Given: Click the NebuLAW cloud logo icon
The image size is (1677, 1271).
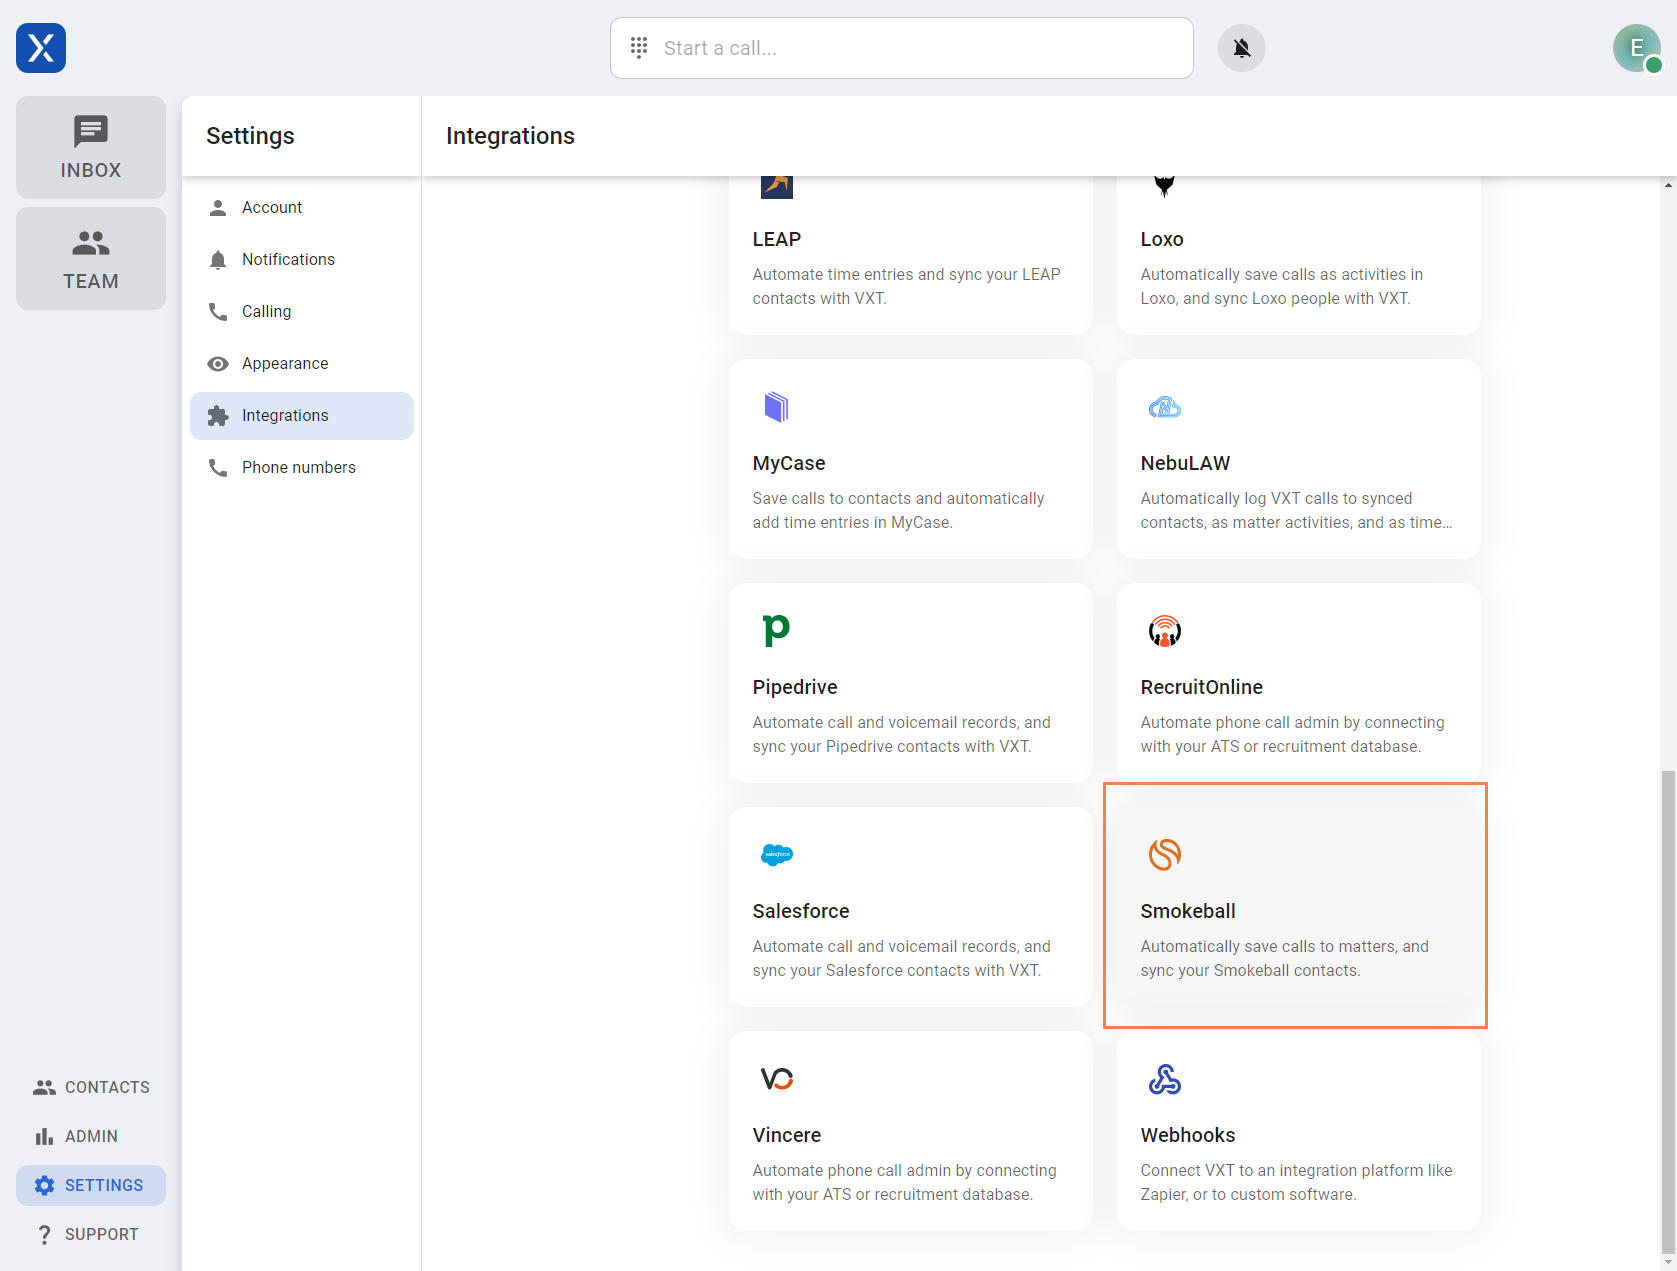Looking at the screenshot, I should pos(1165,407).
